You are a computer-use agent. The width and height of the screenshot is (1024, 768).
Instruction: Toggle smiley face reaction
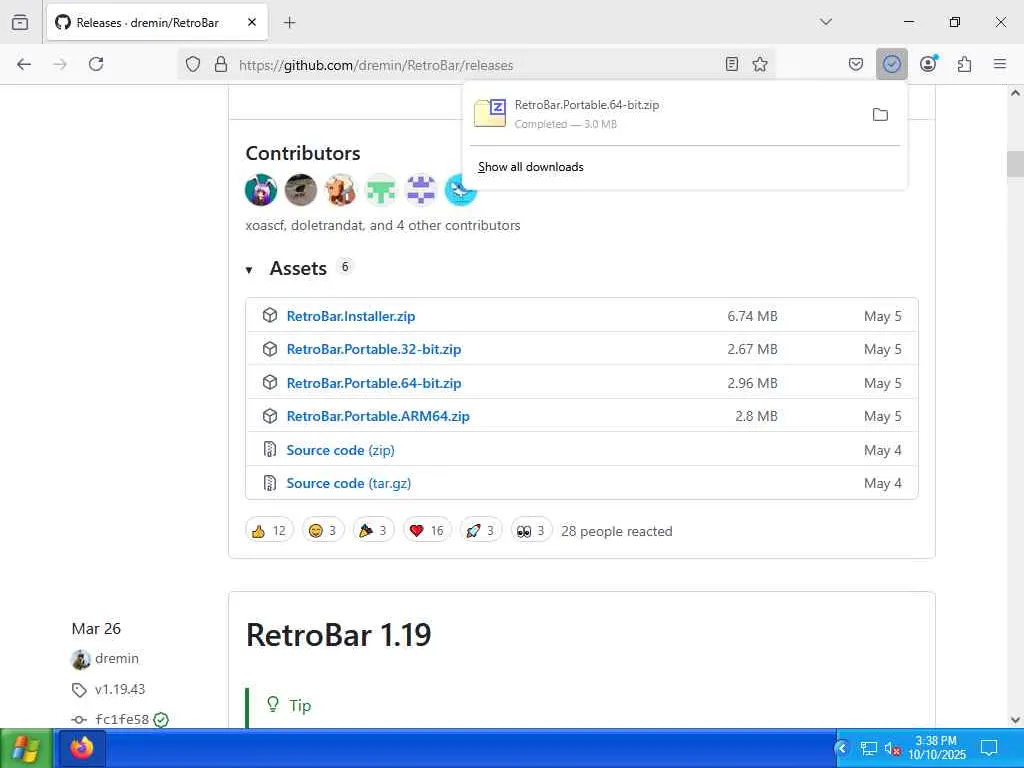(x=323, y=530)
